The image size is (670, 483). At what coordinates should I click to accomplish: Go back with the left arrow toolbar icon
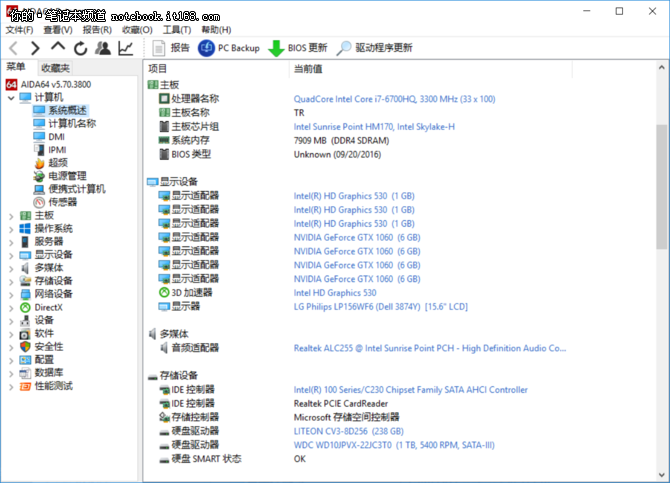[14, 48]
